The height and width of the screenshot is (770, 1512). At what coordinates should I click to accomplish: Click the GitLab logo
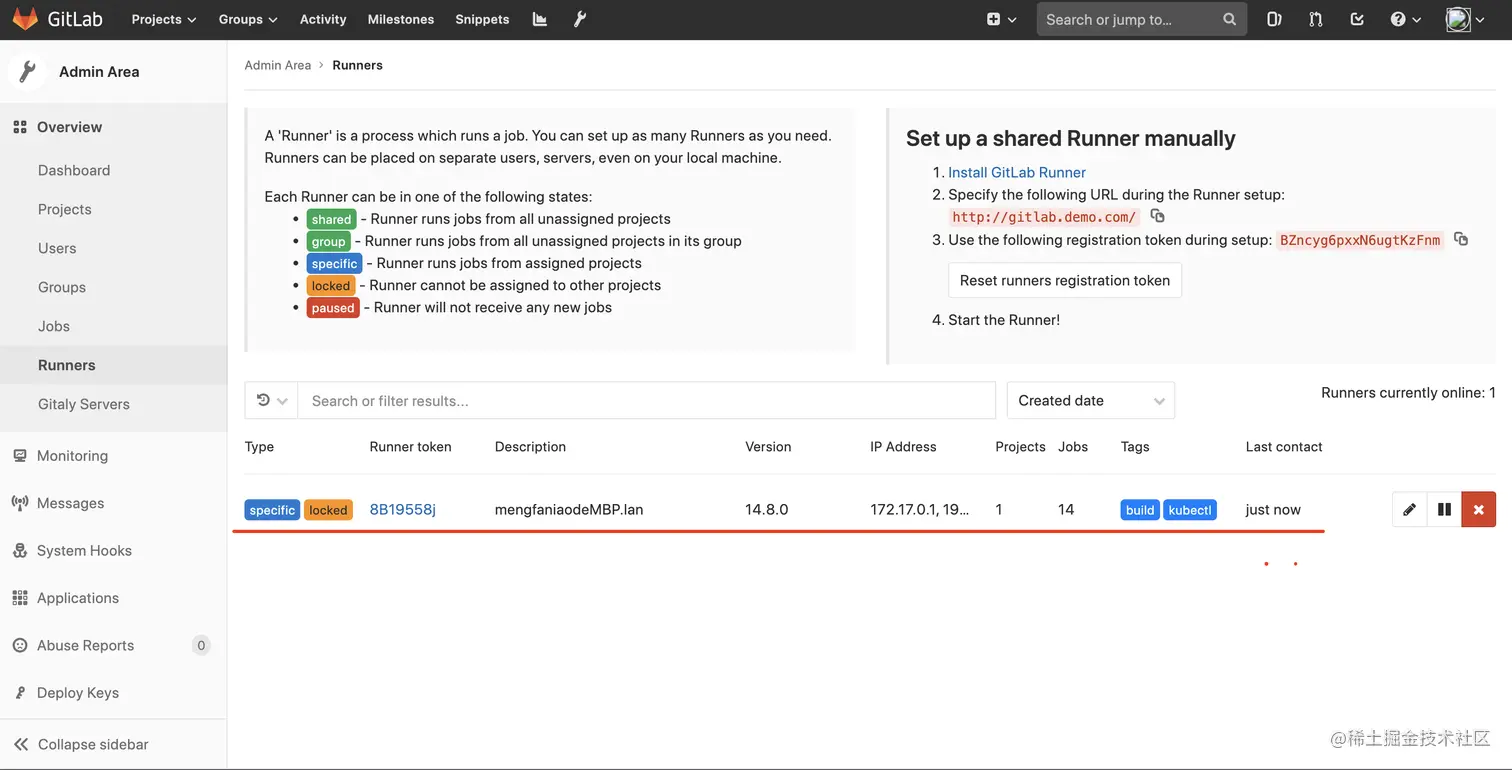(58, 19)
